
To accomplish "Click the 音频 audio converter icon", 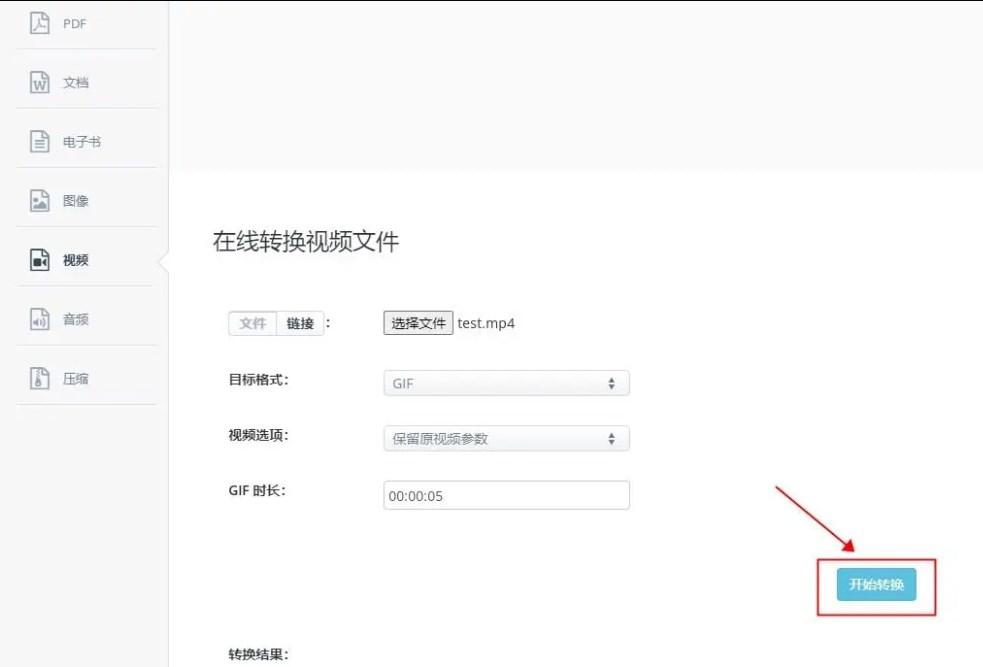I will (38, 318).
